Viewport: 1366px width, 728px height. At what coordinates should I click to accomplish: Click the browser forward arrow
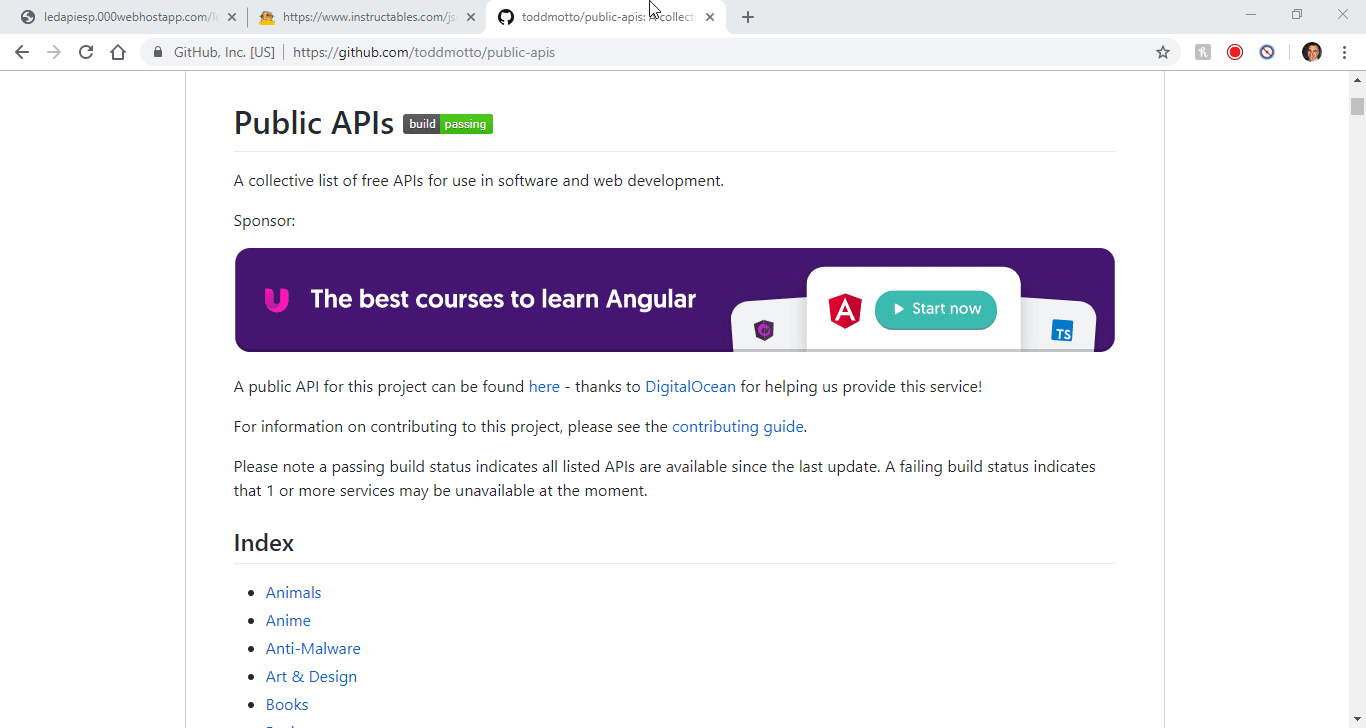coord(54,52)
